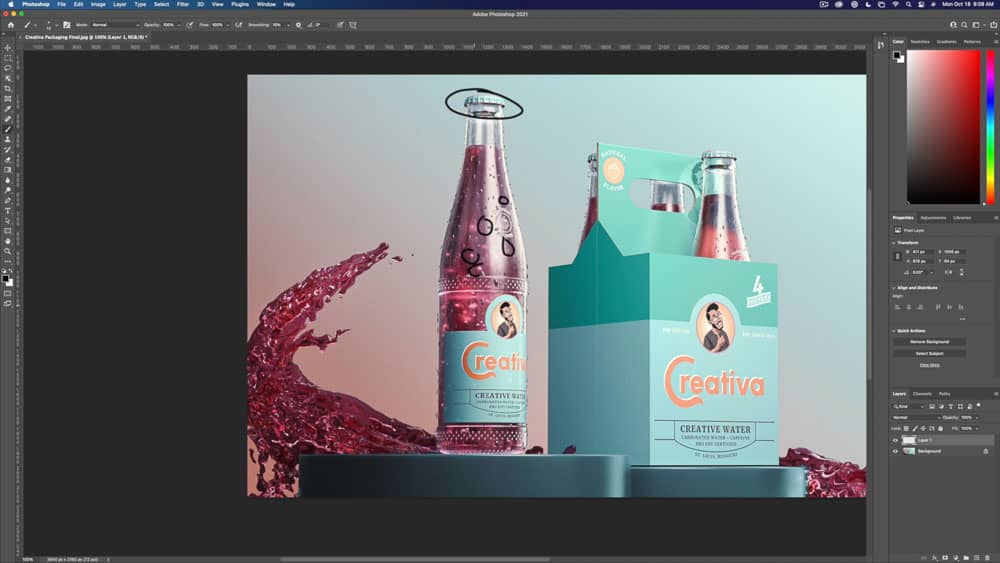The width and height of the screenshot is (1000, 563).
Task: Toggle visibility of the Background layer
Action: click(895, 451)
